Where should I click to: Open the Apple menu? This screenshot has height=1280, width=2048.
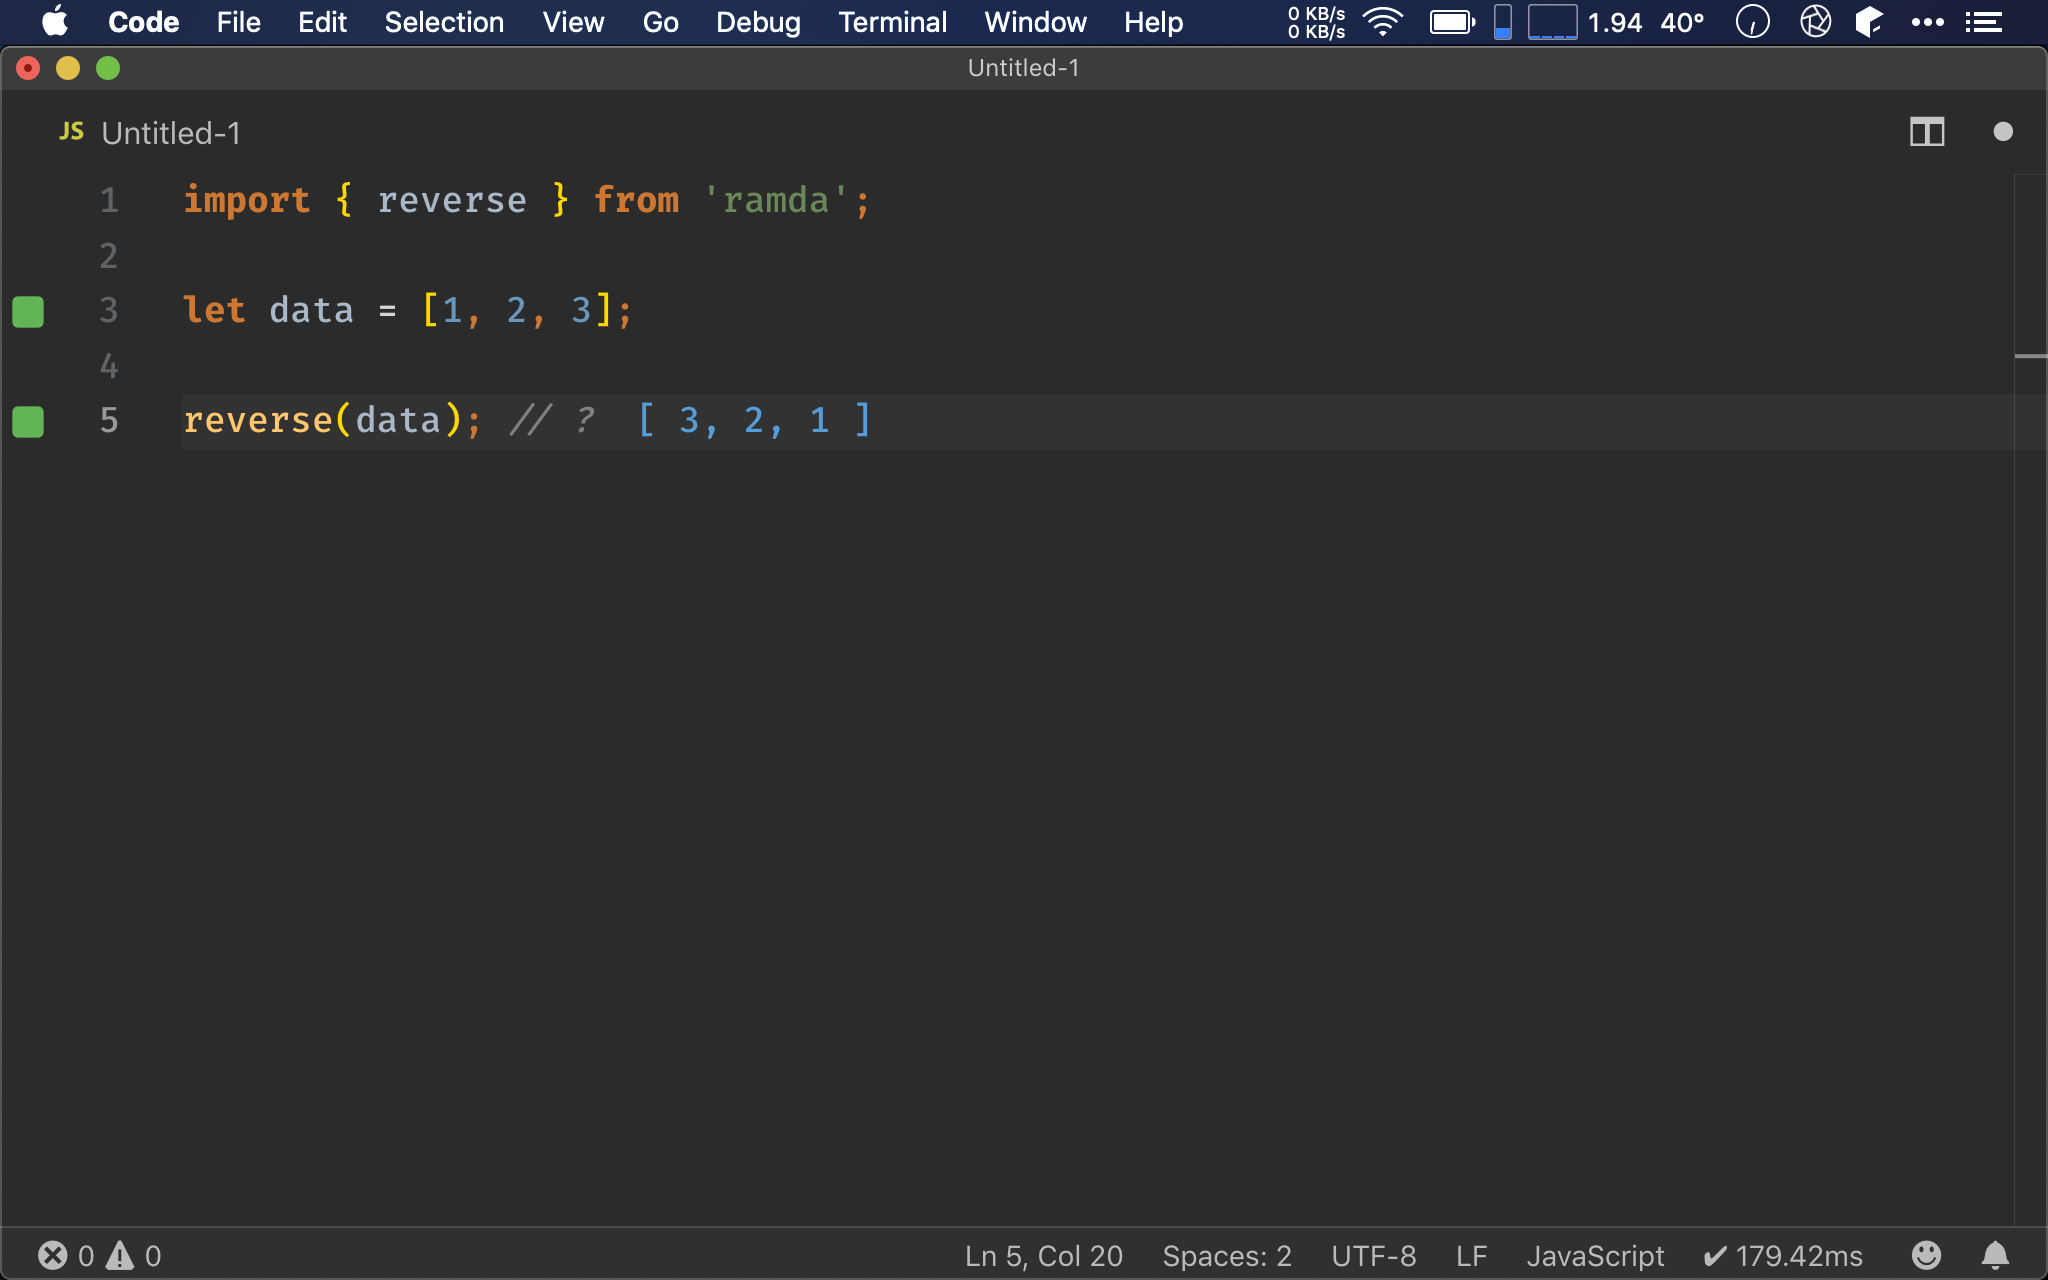coord(55,22)
